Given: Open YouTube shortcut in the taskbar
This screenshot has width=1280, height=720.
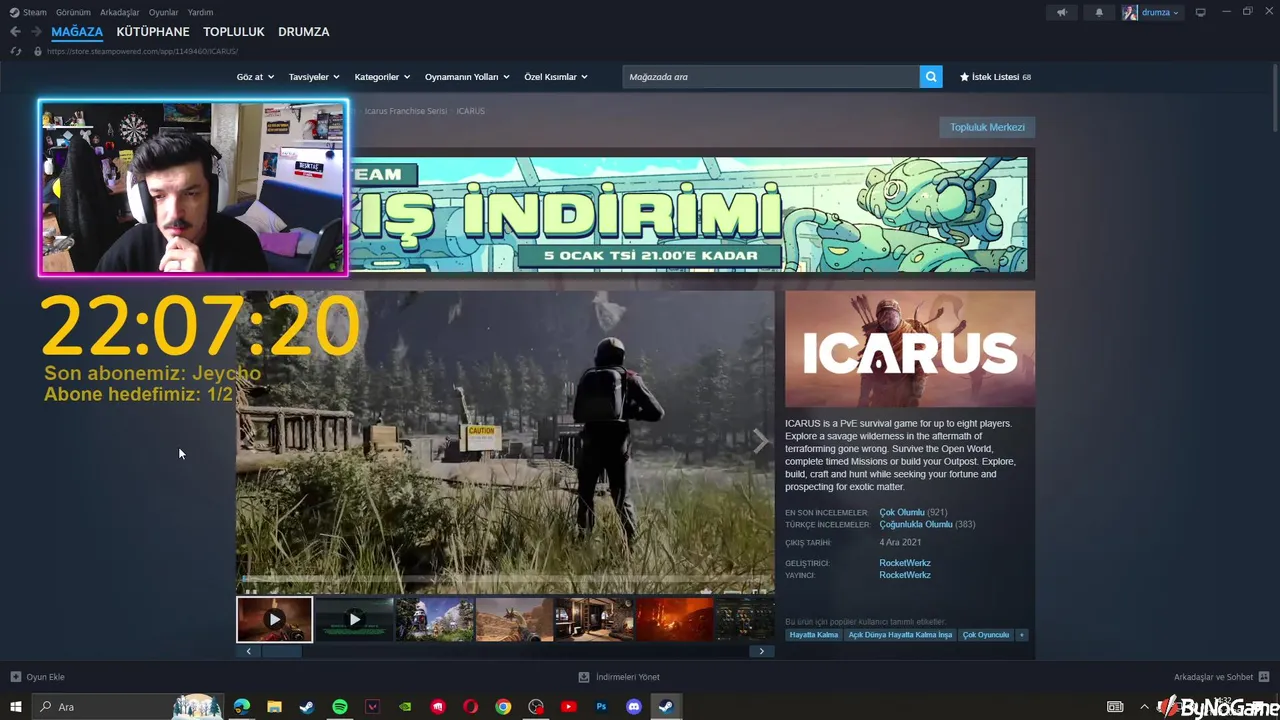Looking at the screenshot, I should point(569,707).
